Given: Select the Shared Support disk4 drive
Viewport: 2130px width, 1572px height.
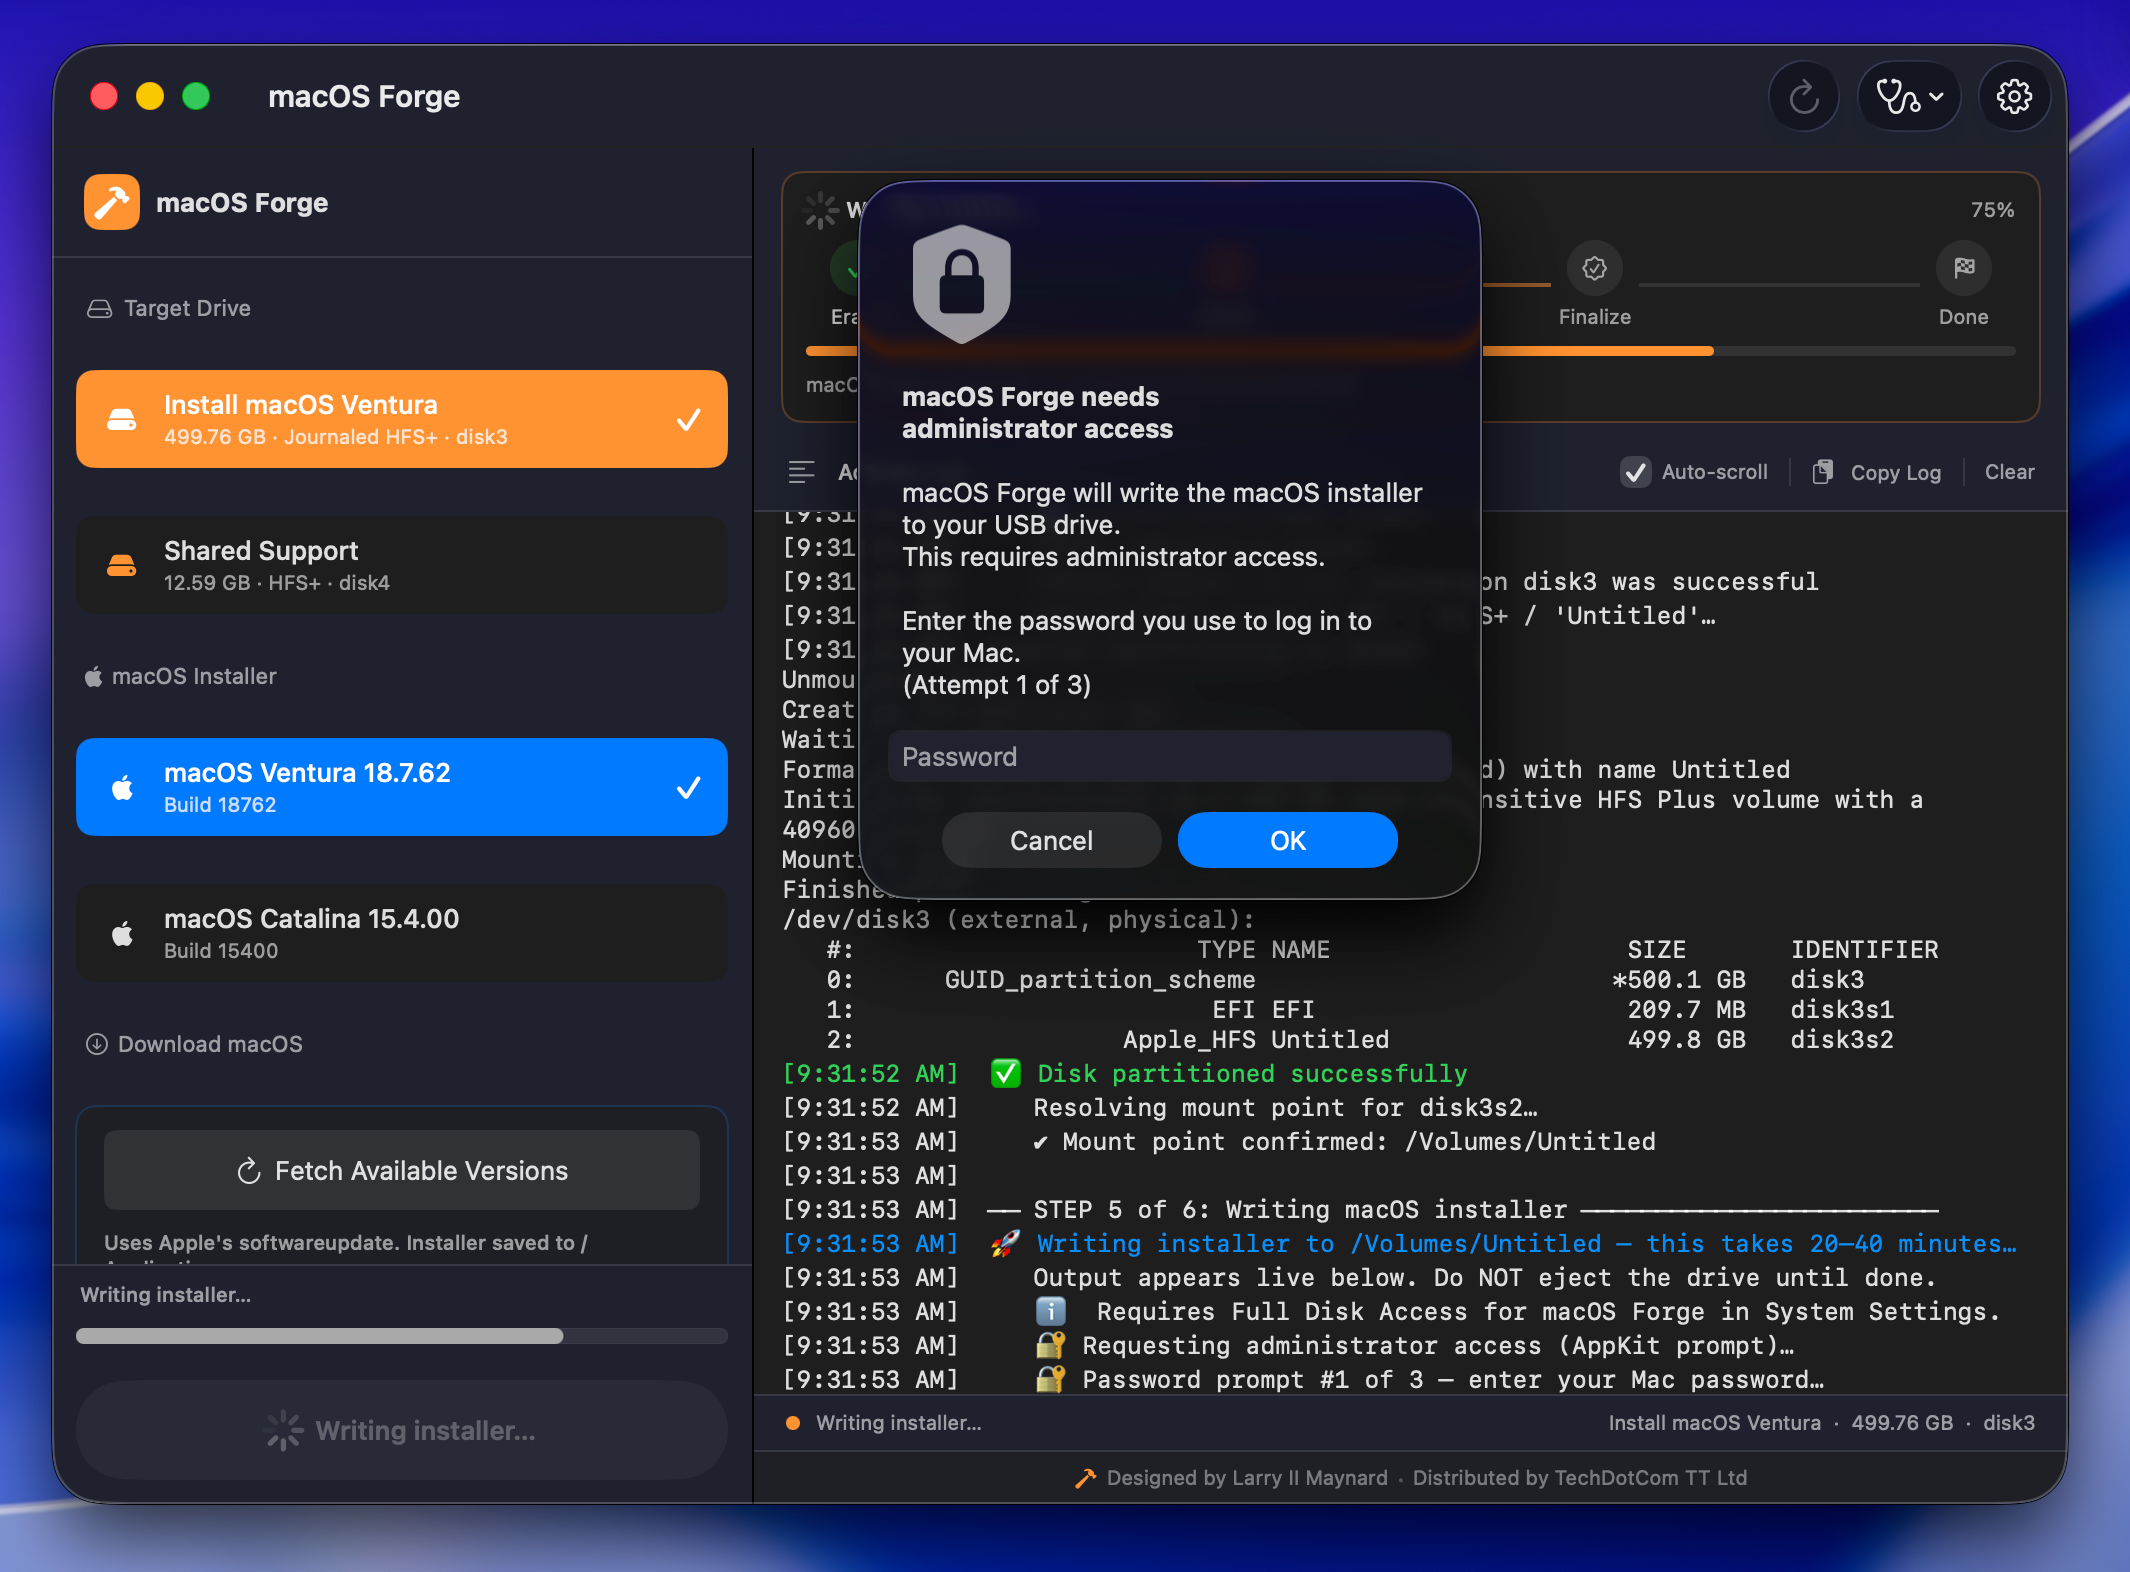Looking at the screenshot, I should [402, 565].
